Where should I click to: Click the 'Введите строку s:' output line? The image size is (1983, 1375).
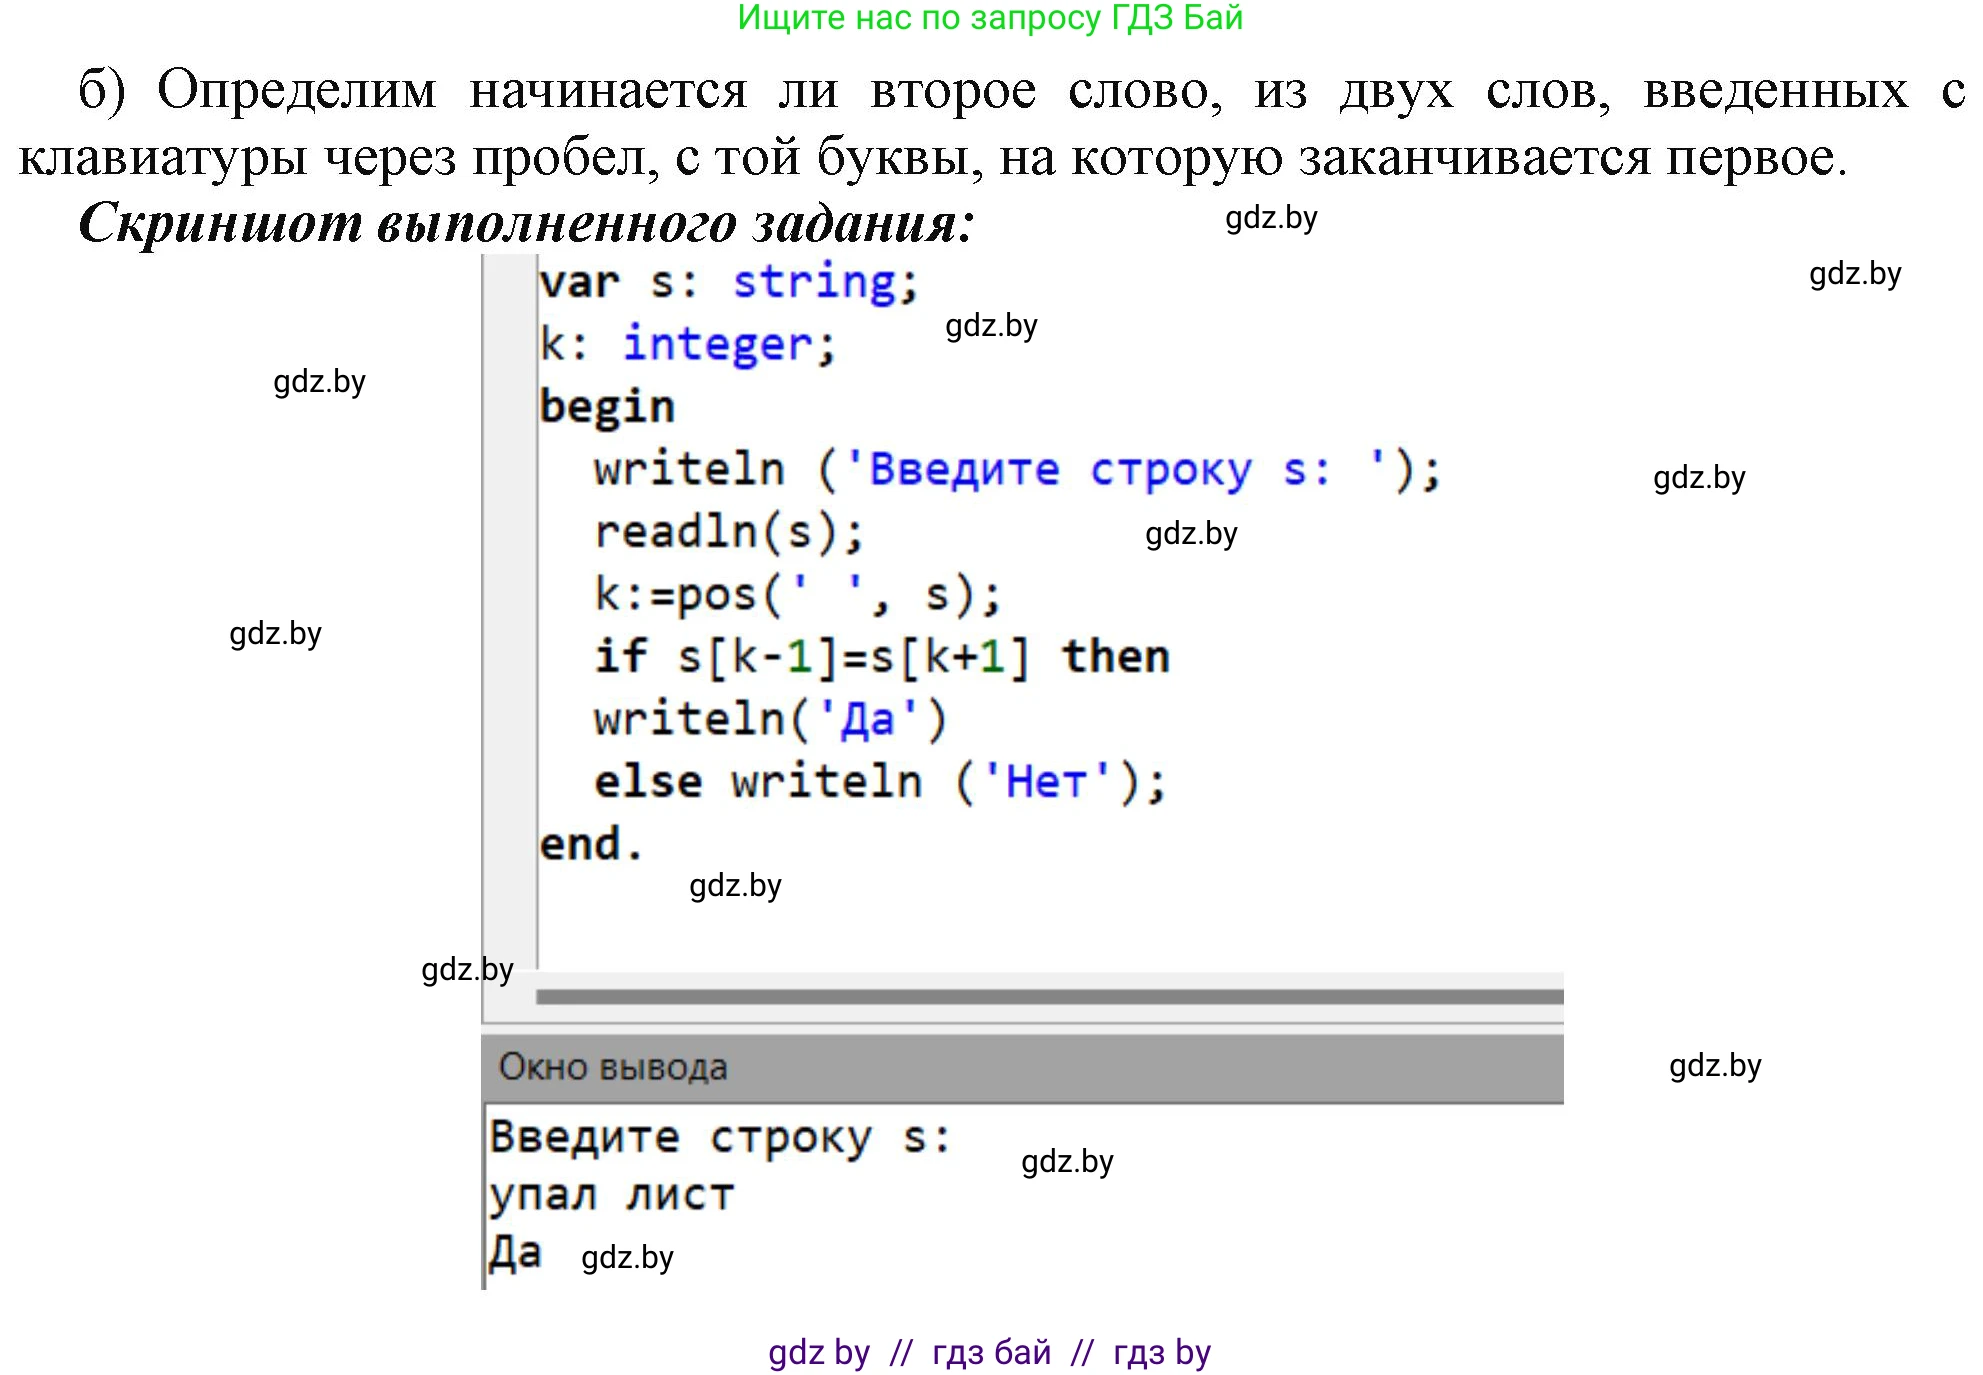click(x=718, y=1137)
